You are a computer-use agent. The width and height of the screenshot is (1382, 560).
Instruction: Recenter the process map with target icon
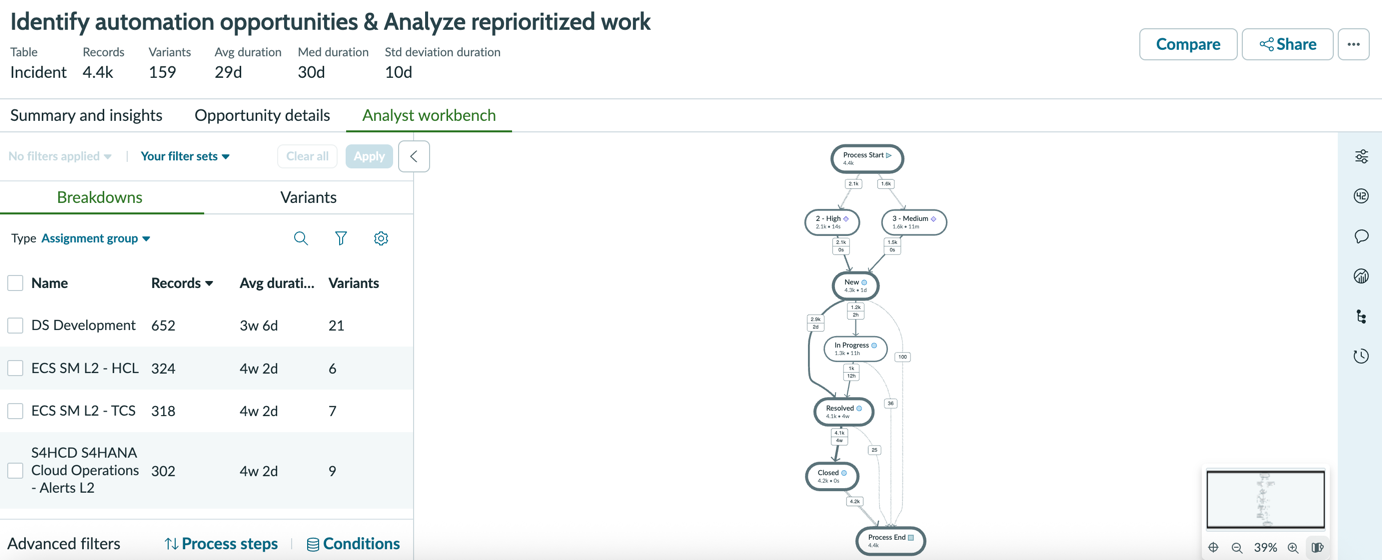(1213, 547)
